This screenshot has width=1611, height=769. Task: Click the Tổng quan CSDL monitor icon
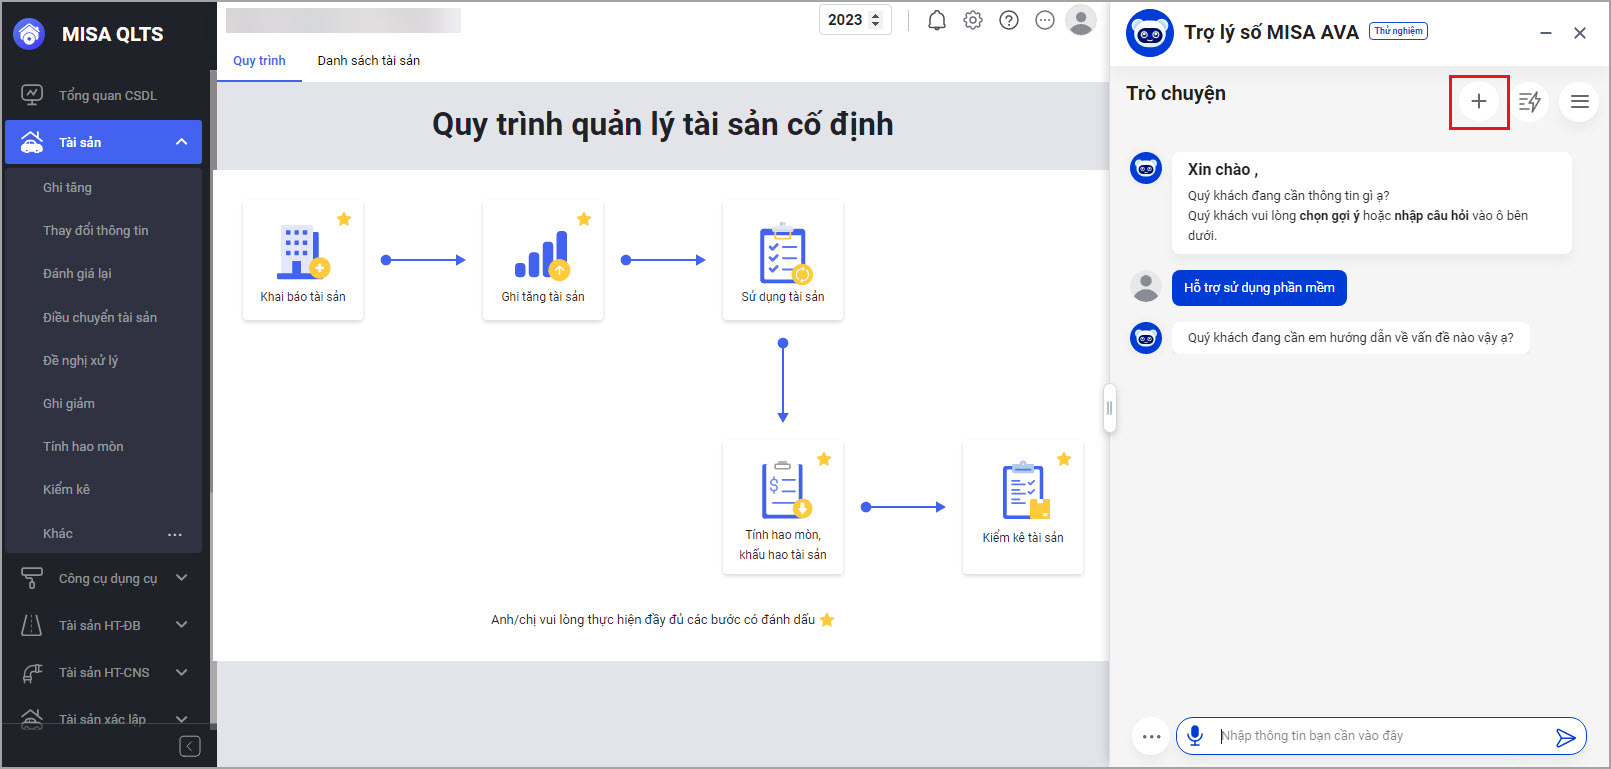32,95
